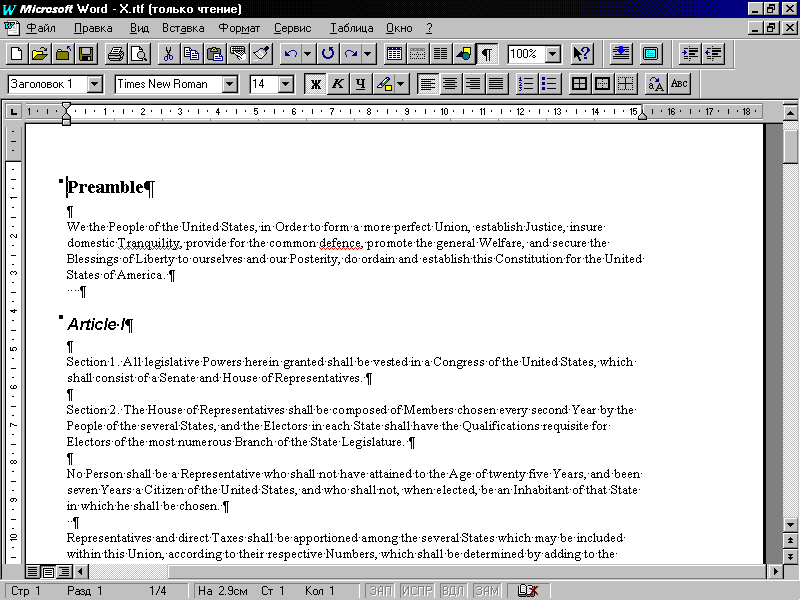The height and width of the screenshot is (600, 800).
Task: Apply numbered list formatting
Action: tap(526, 84)
